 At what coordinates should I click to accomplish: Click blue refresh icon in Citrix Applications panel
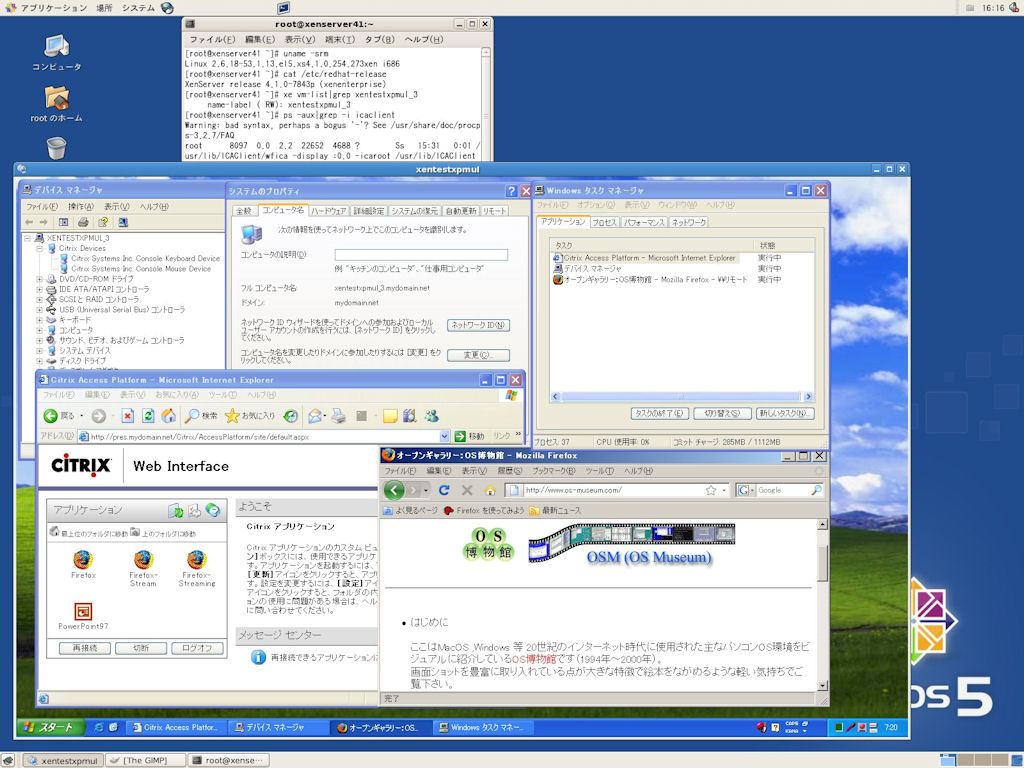pyautogui.click(x=213, y=510)
